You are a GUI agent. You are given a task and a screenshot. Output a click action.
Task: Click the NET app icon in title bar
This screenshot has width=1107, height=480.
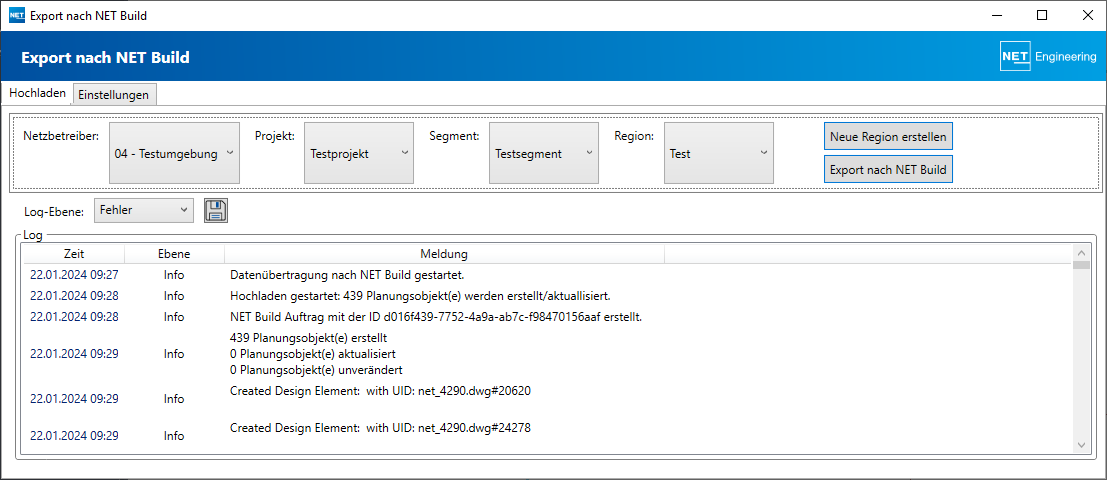pos(17,15)
